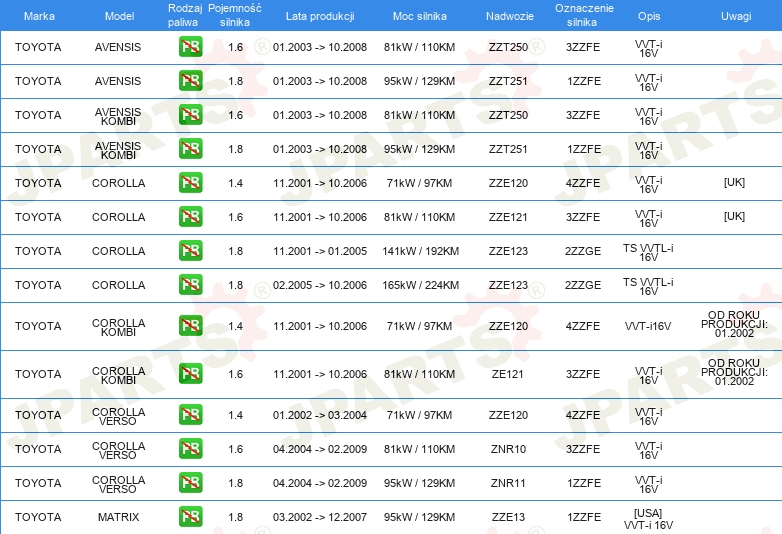This screenshot has height=534, width=782.
Task: Select the 01.2002 -> 03.2004 production years cell
Action: [320, 415]
